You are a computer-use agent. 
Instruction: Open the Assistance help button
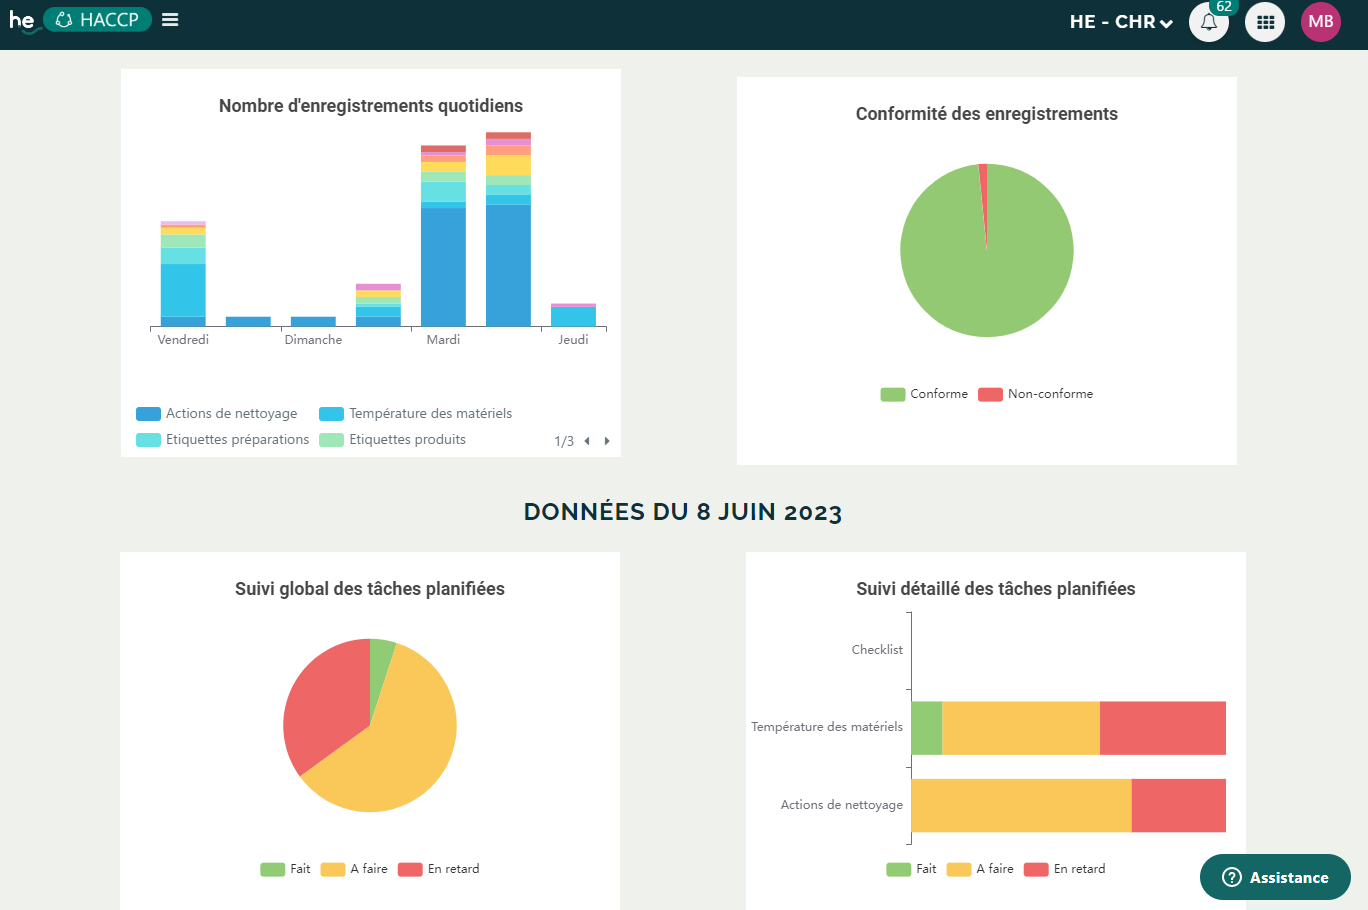[x=1275, y=877]
